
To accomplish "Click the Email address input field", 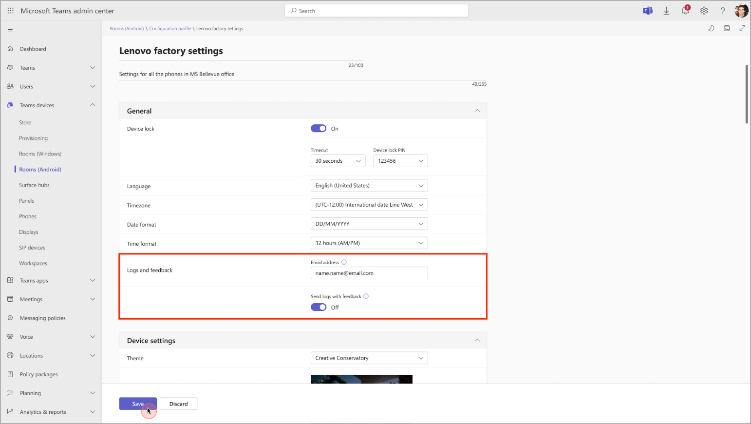I will [369, 273].
